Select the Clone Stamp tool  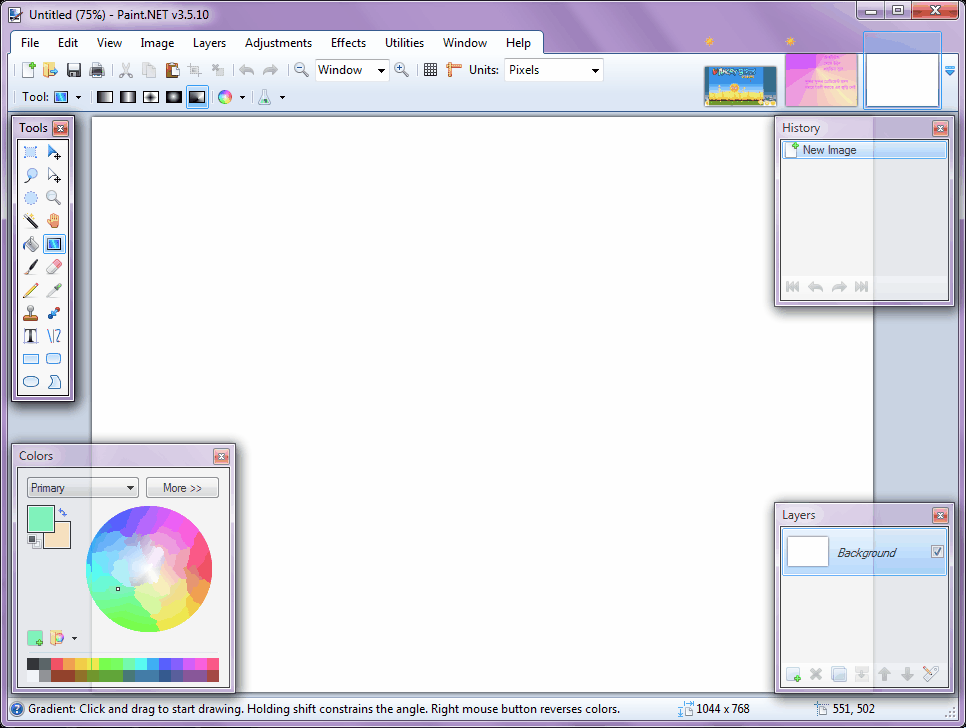point(30,313)
